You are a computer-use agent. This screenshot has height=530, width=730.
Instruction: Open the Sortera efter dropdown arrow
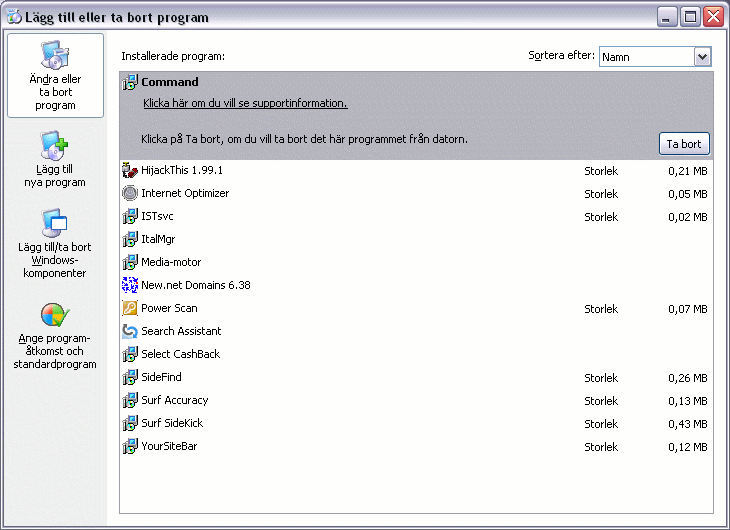pos(703,57)
